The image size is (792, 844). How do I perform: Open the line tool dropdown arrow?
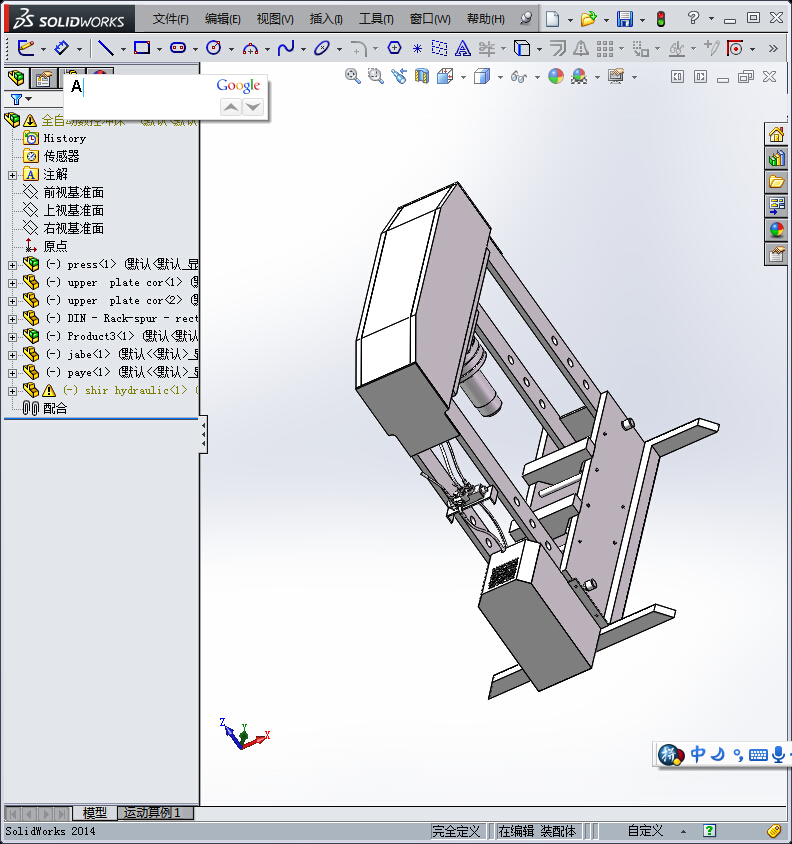[x=123, y=50]
